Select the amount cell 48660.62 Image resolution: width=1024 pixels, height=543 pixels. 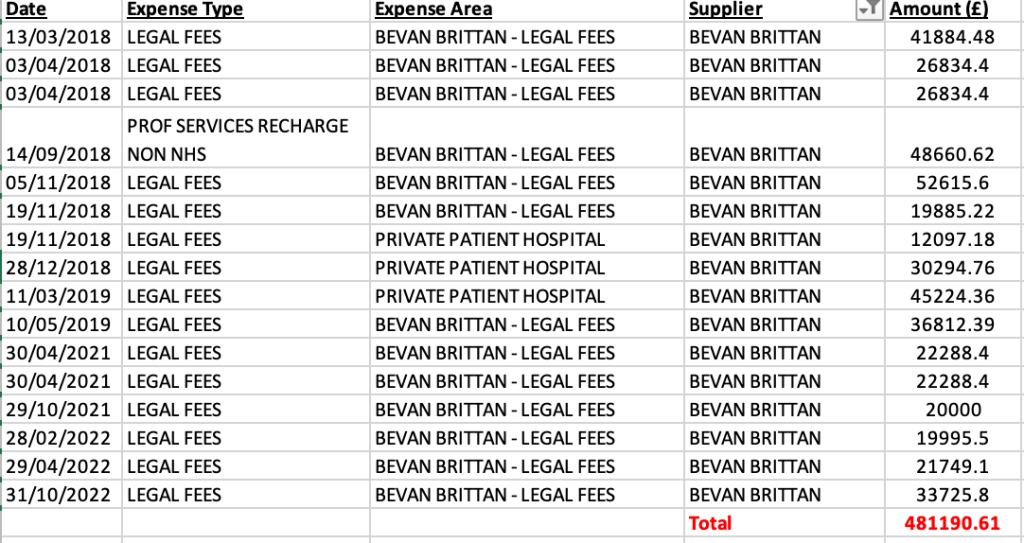pyautogui.click(x=954, y=155)
